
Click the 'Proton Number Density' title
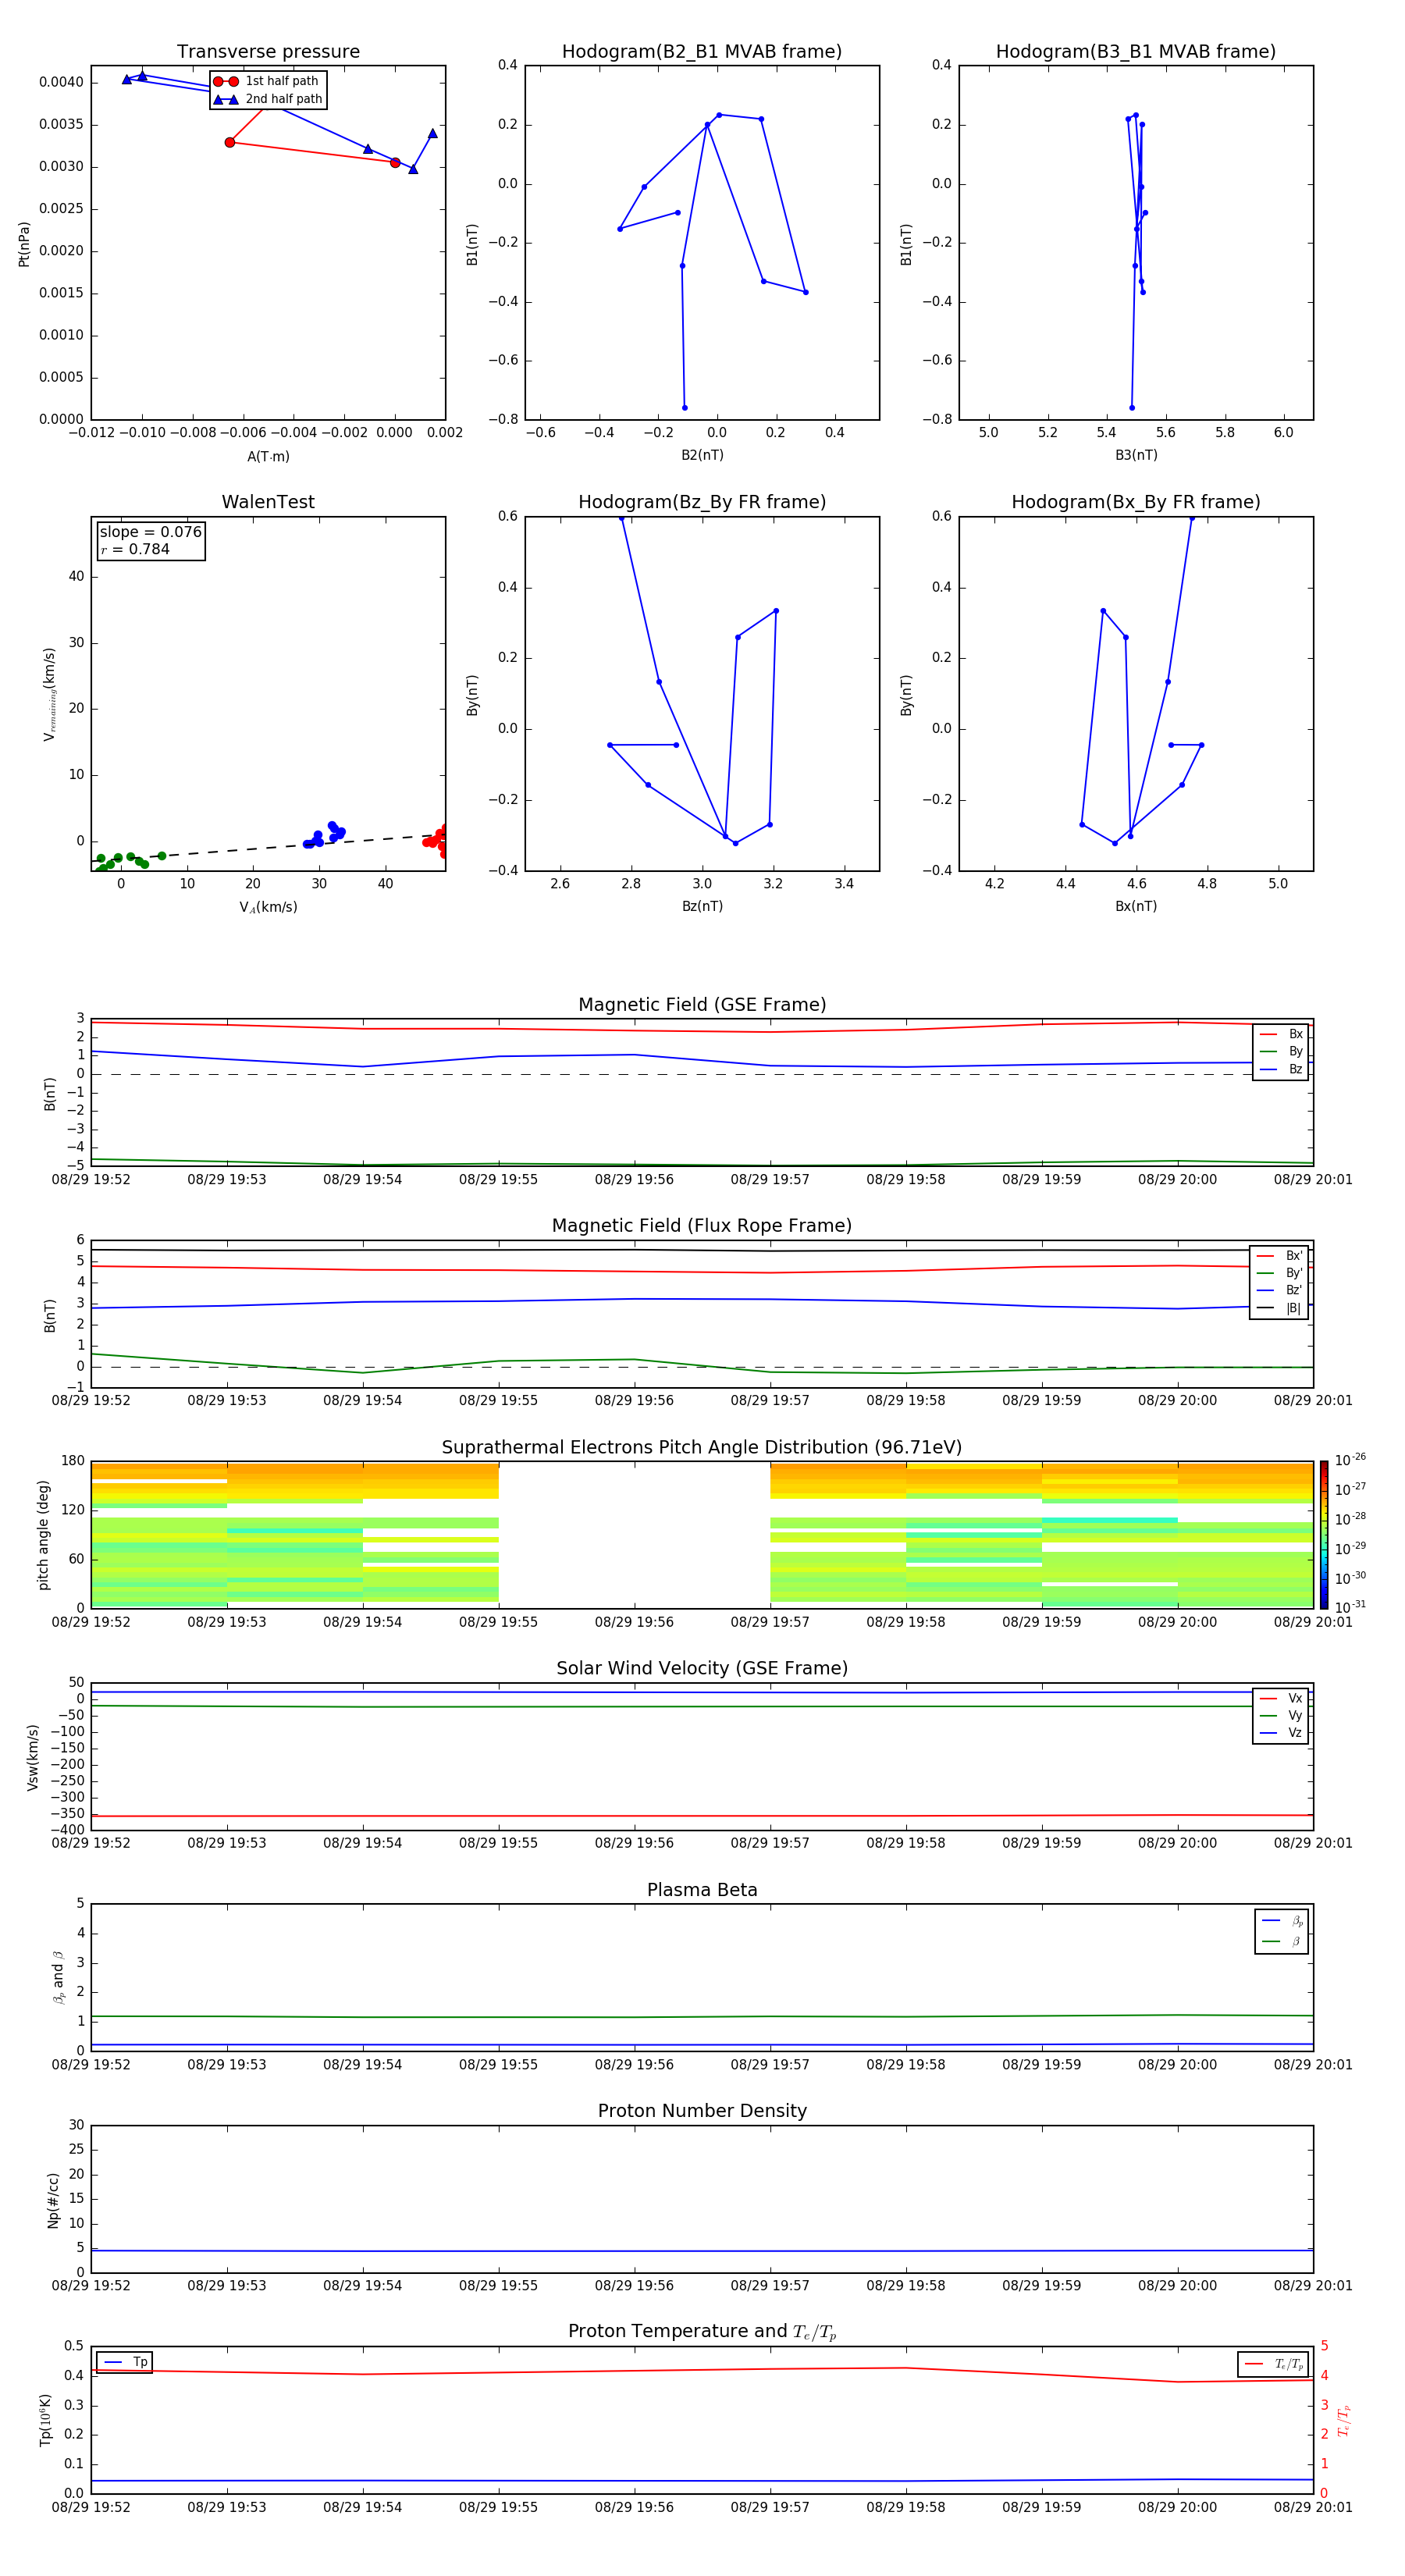(x=702, y=2111)
